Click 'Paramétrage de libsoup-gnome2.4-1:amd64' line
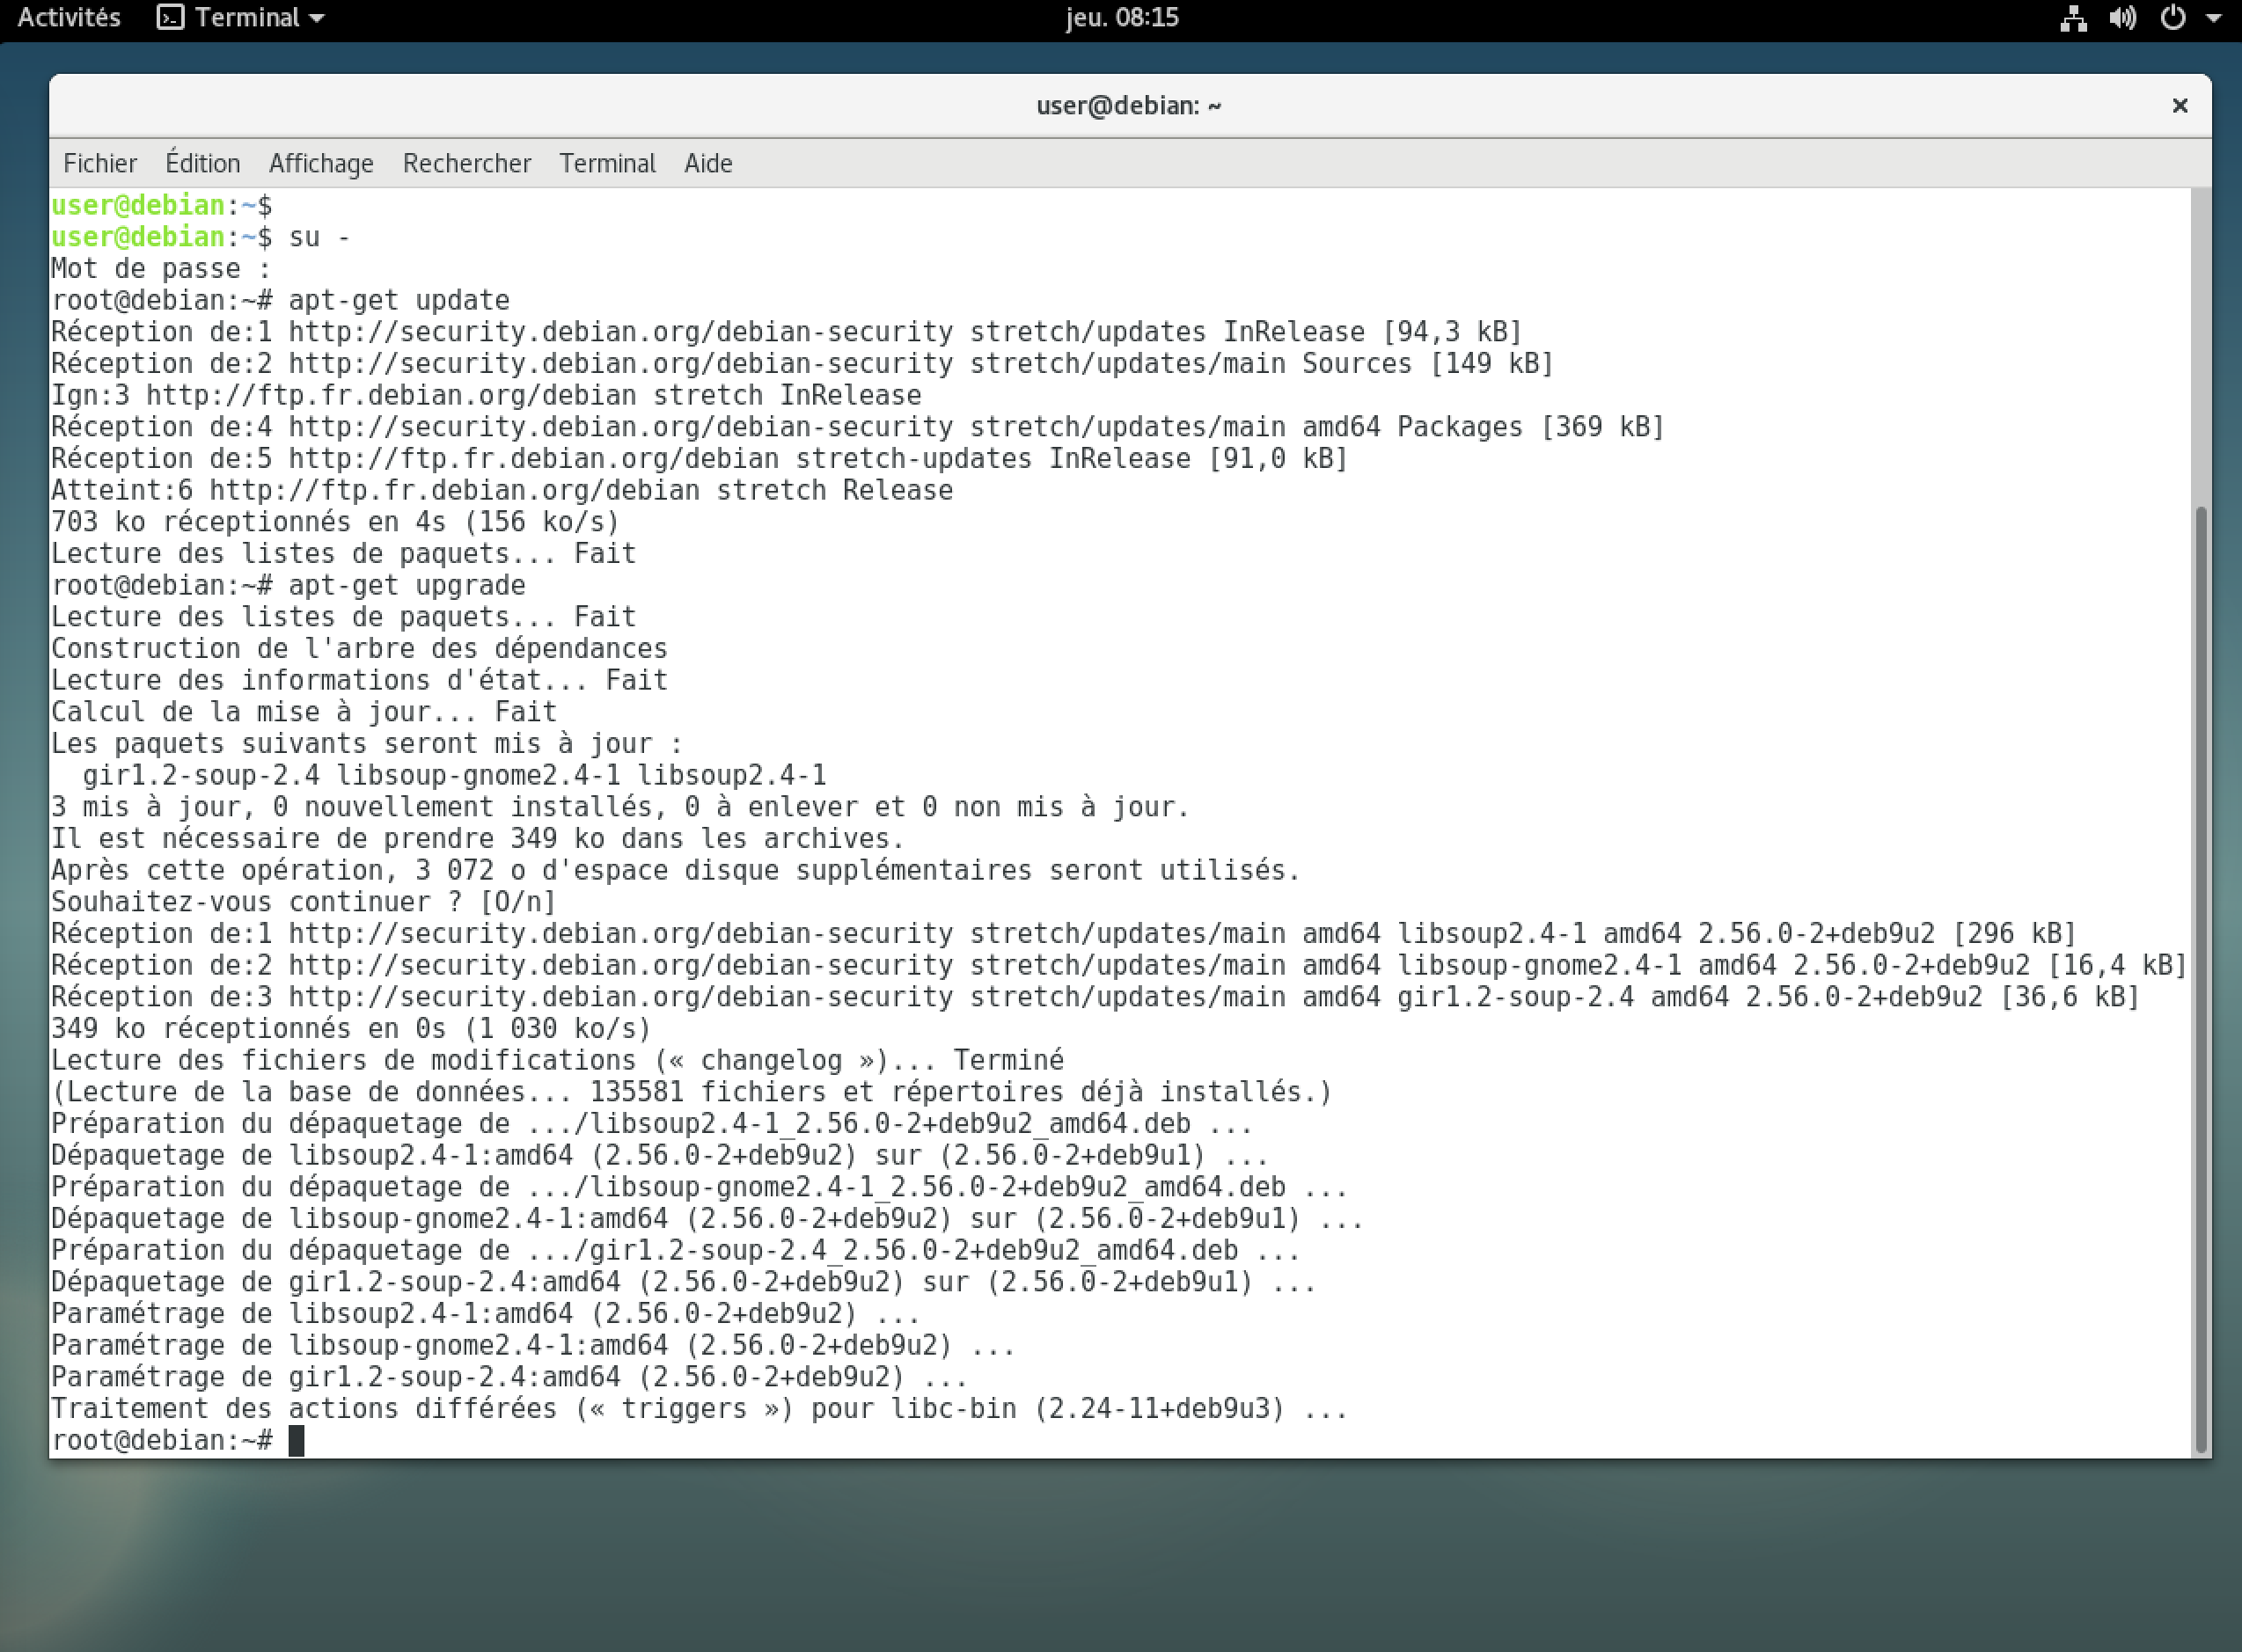This screenshot has width=2242, height=1652. click(x=533, y=1346)
